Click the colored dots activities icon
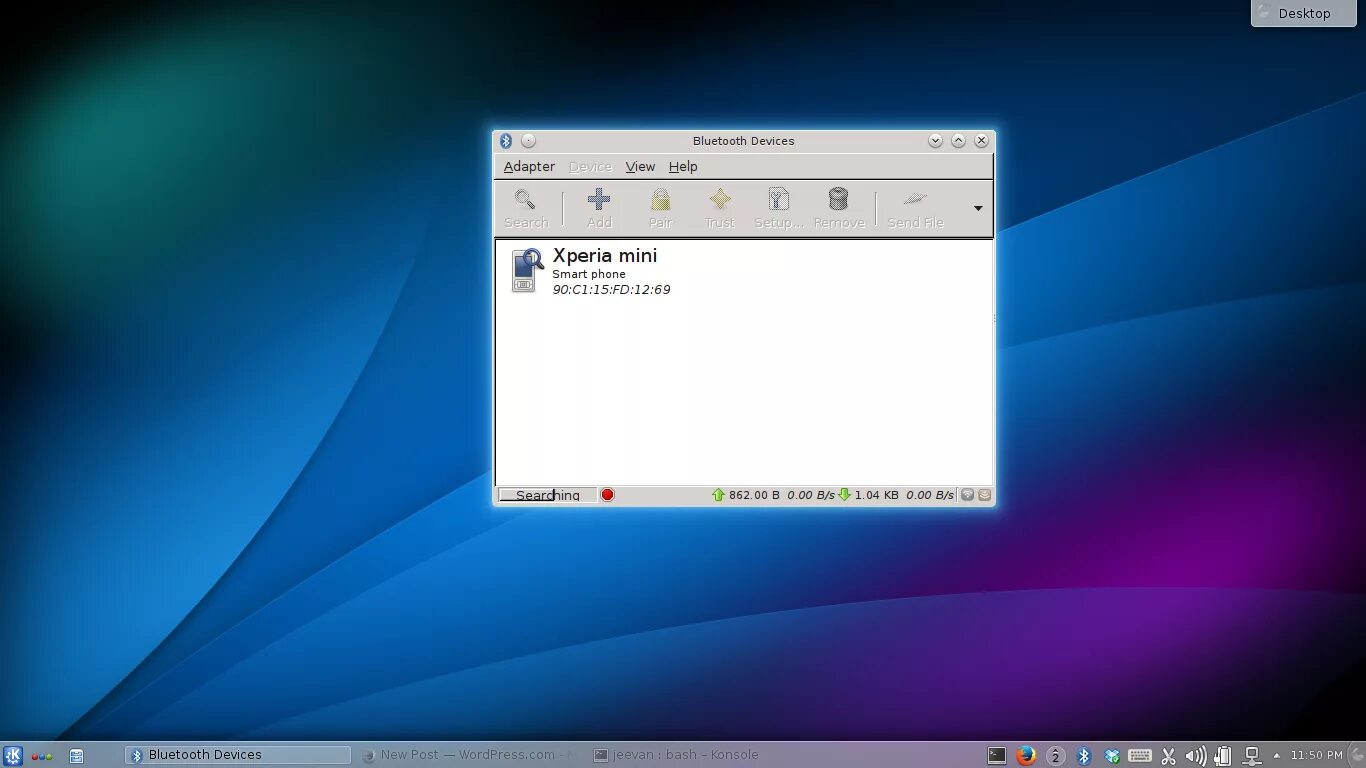This screenshot has width=1366, height=768. (x=41, y=757)
